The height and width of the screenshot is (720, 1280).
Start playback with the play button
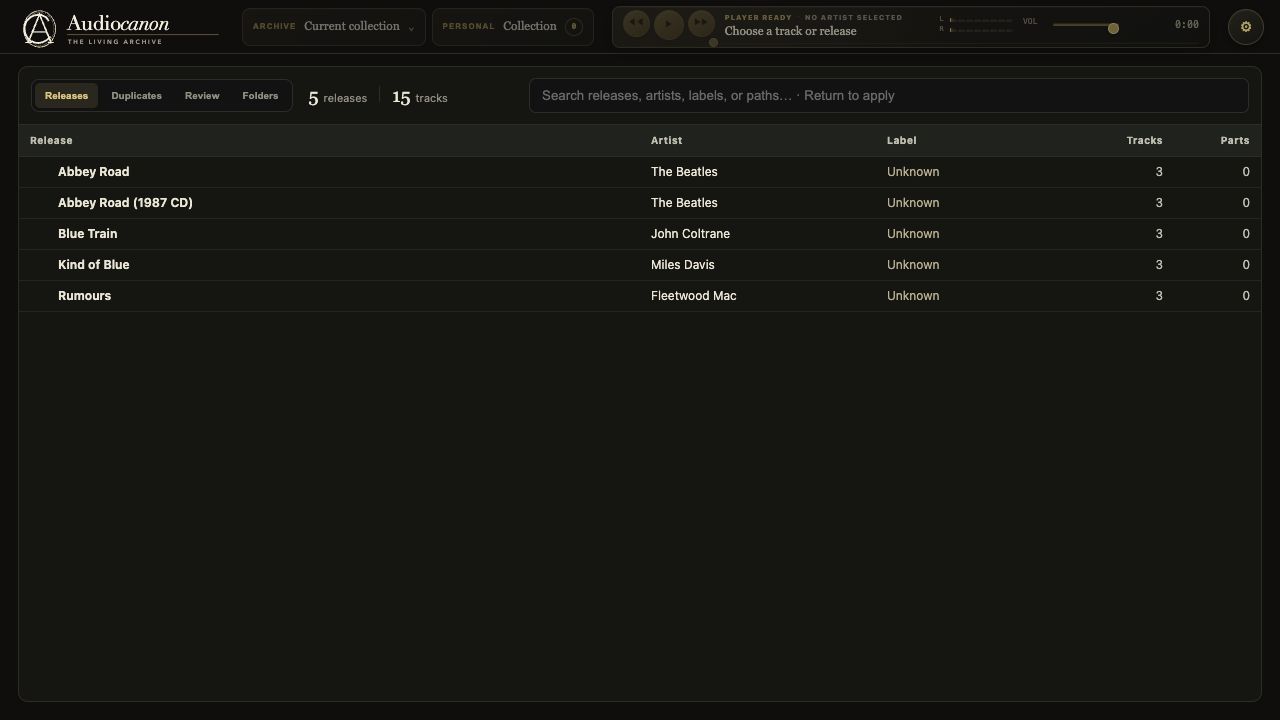[669, 24]
